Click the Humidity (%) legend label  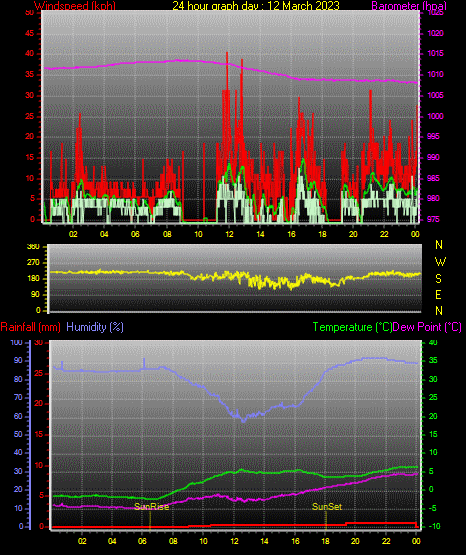pyautogui.click(x=95, y=327)
